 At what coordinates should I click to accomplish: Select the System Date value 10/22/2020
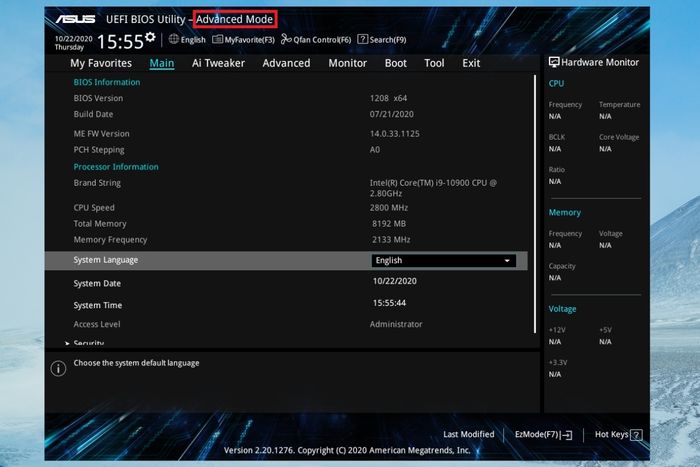(395, 281)
